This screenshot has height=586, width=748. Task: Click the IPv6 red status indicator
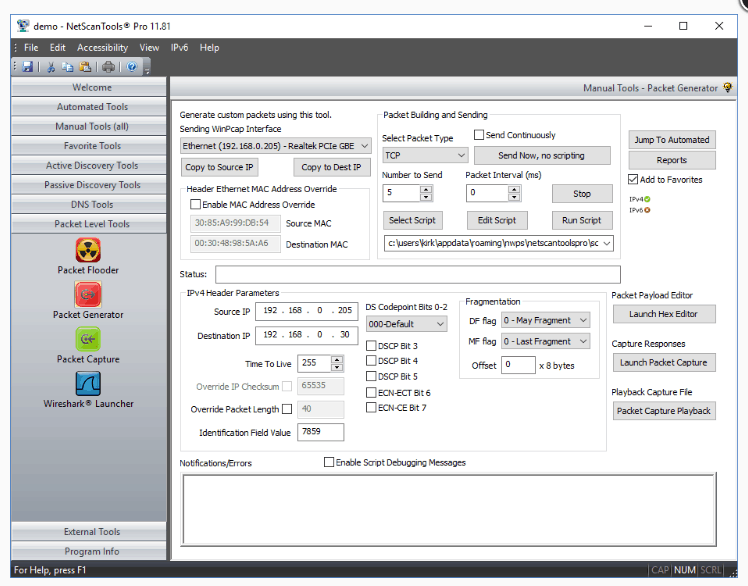647,210
